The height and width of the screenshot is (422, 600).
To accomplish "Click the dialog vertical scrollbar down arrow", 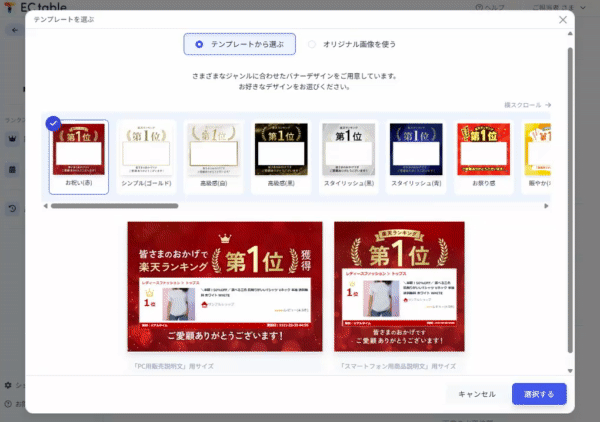I will coord(570,371).
